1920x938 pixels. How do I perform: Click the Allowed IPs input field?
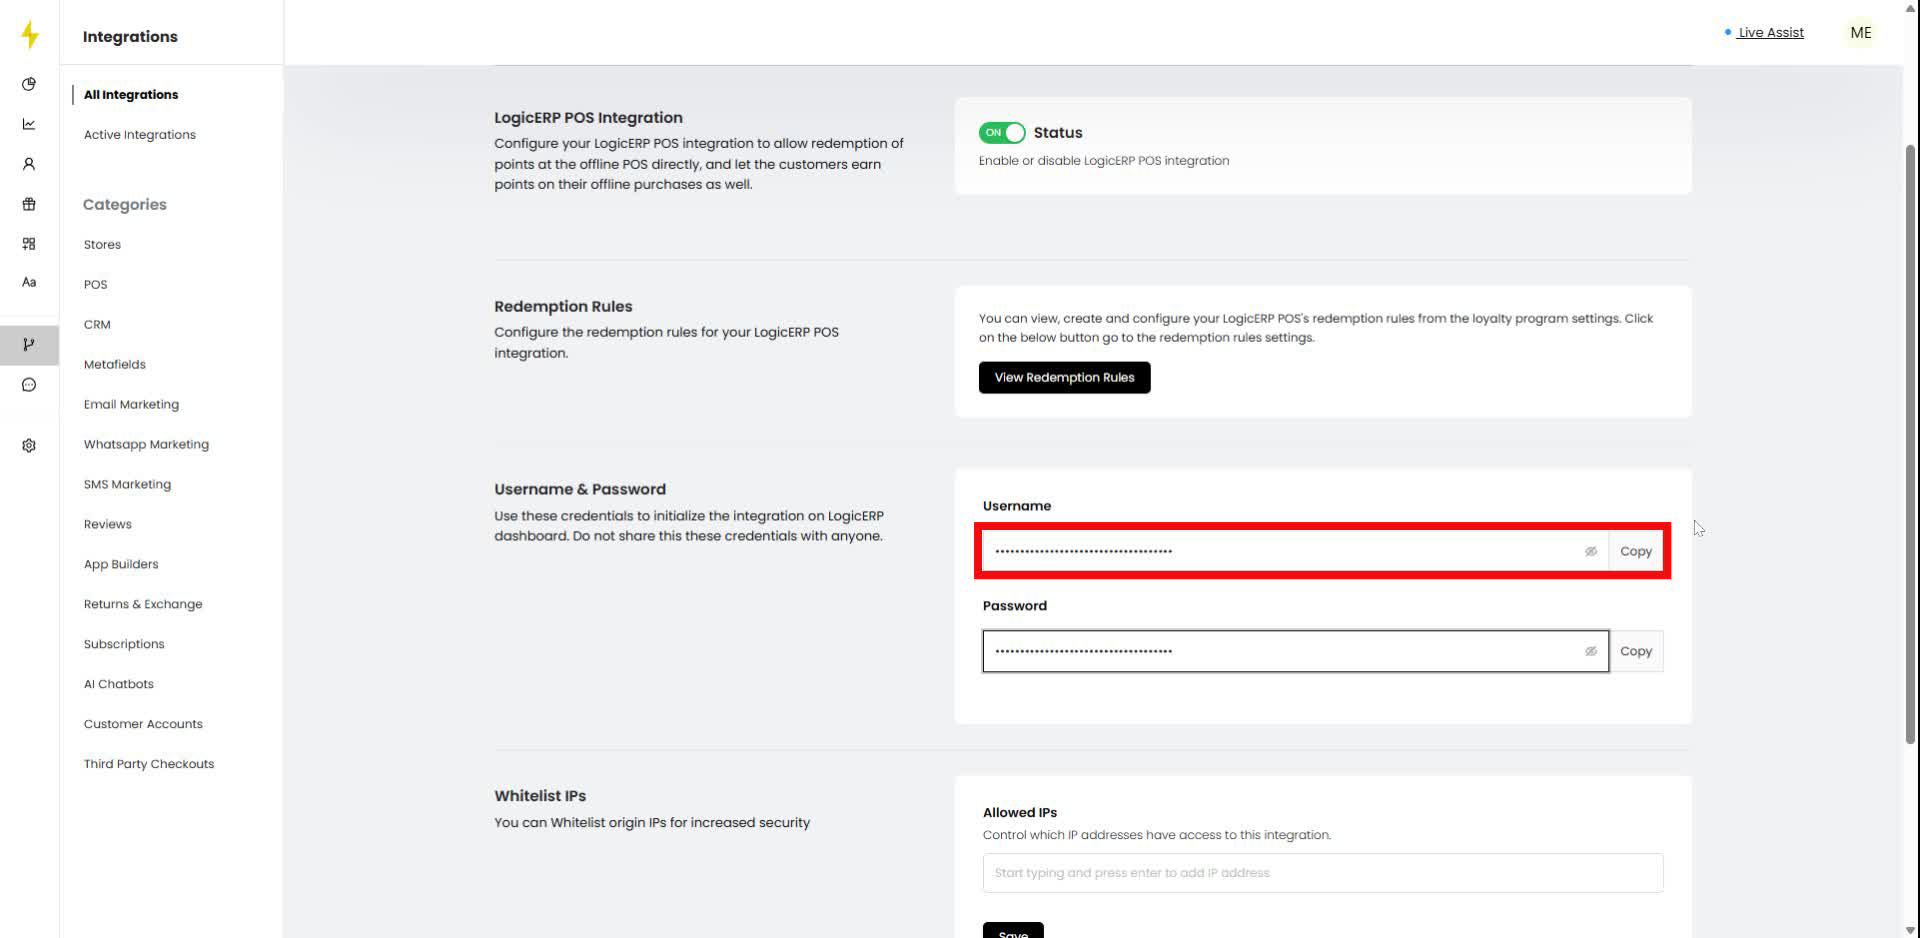[1322, 872]
